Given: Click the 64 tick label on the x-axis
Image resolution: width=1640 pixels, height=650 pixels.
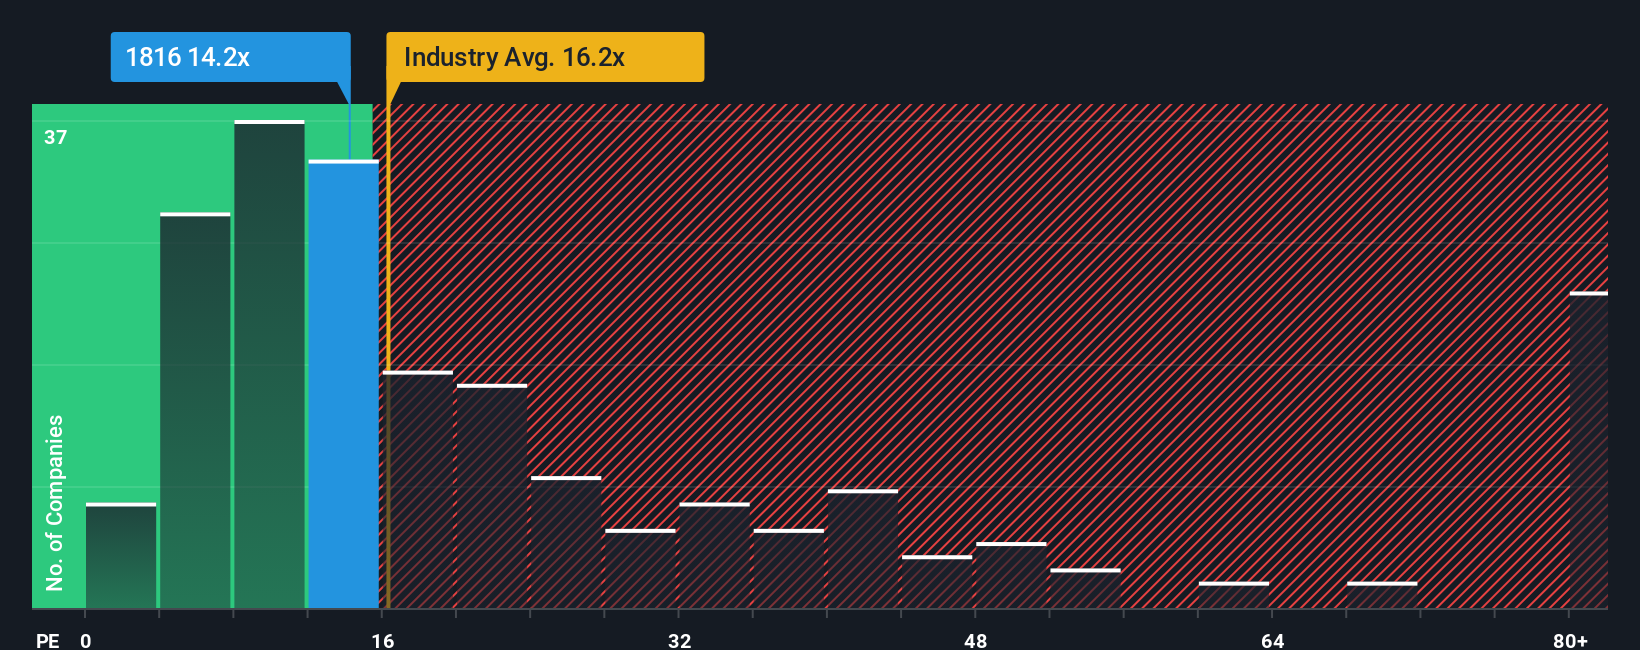Looking at the screenshot, I should click(x=1272, y=640).
